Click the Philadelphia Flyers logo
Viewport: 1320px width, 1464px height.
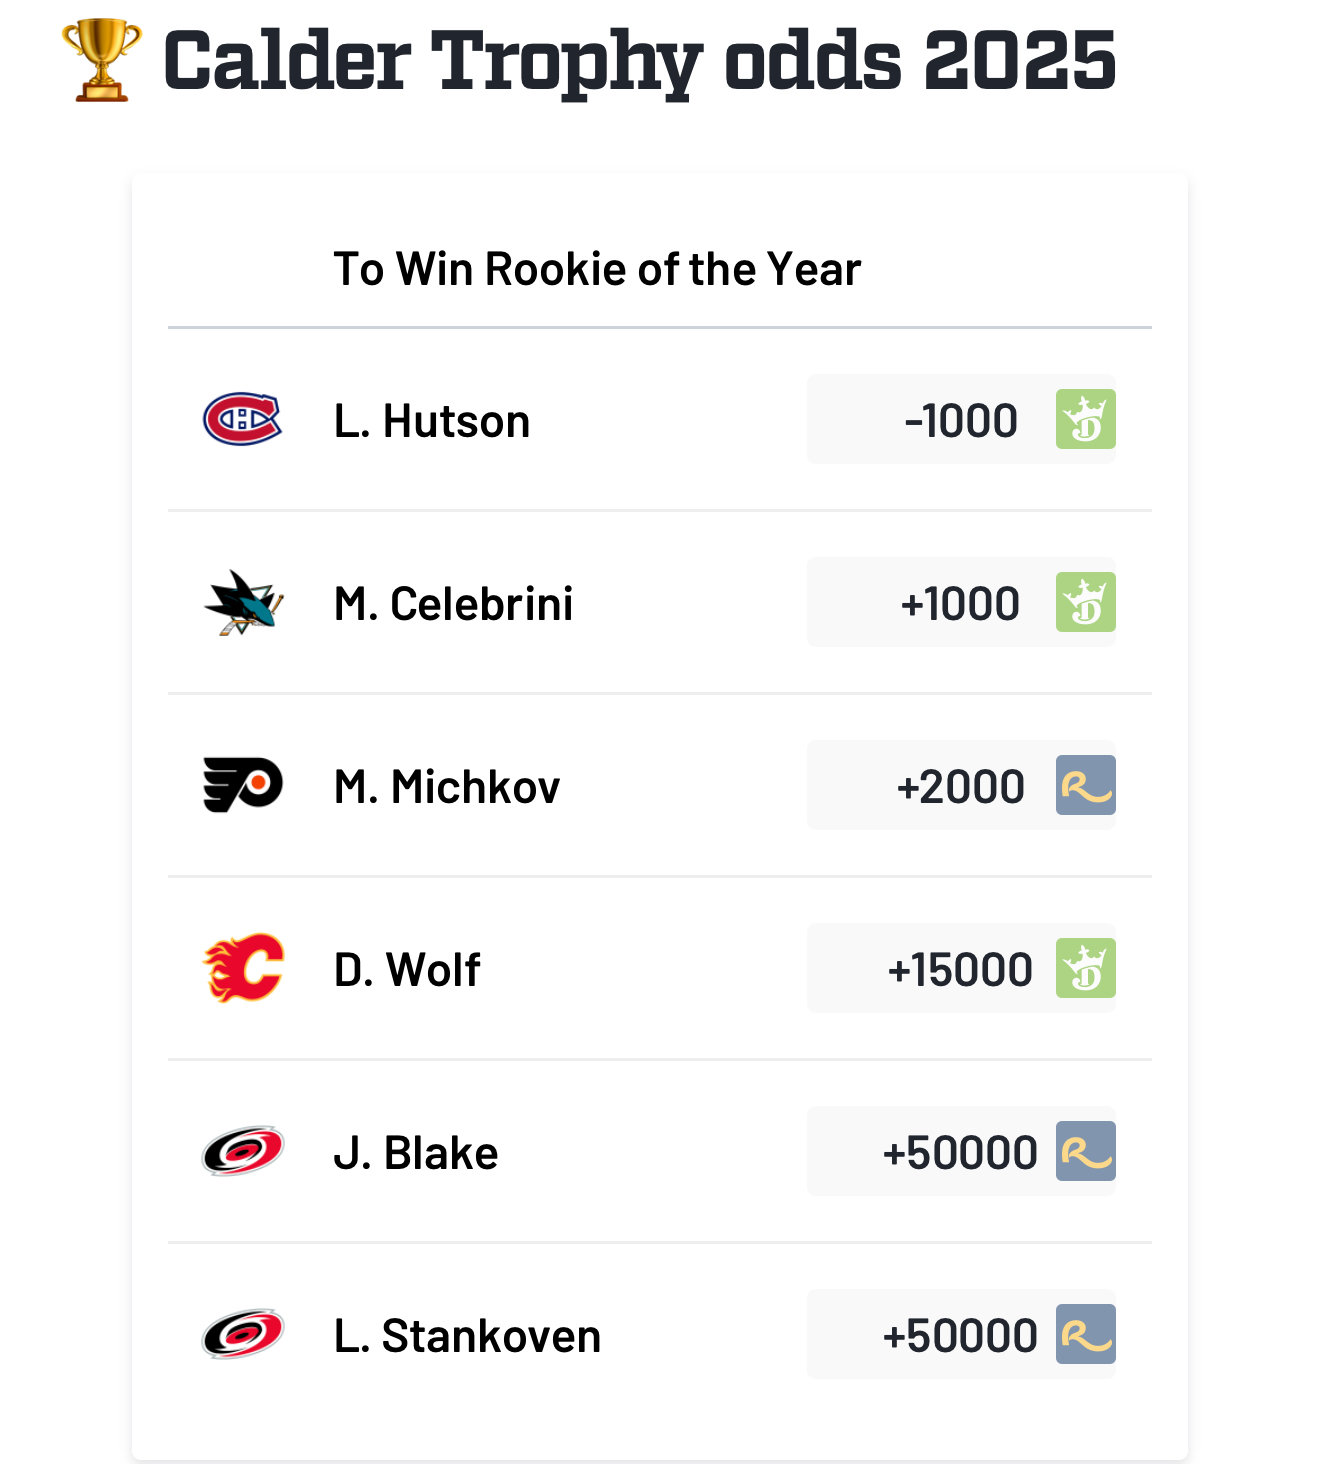243,785
